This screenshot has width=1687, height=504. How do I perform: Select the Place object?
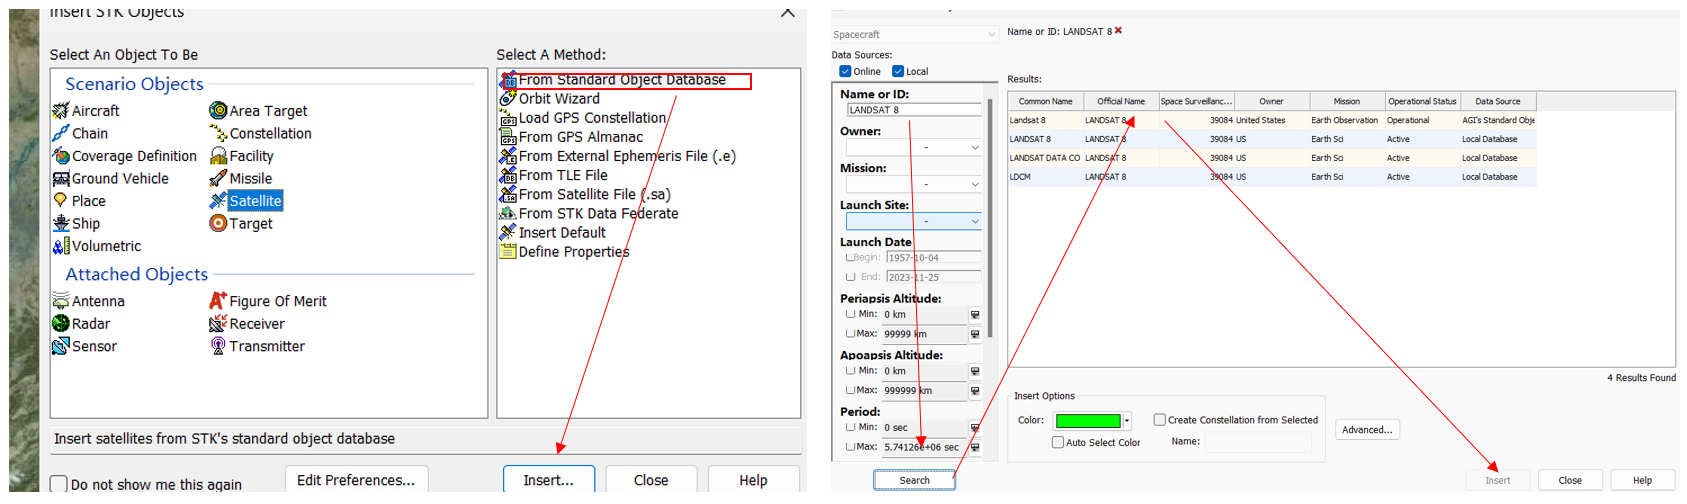[x=79, y=201]
